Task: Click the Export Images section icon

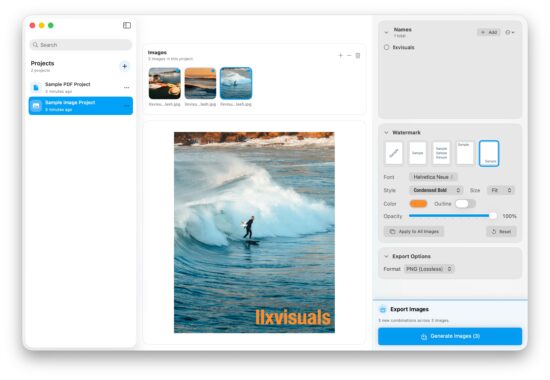Action: (383, 309)
